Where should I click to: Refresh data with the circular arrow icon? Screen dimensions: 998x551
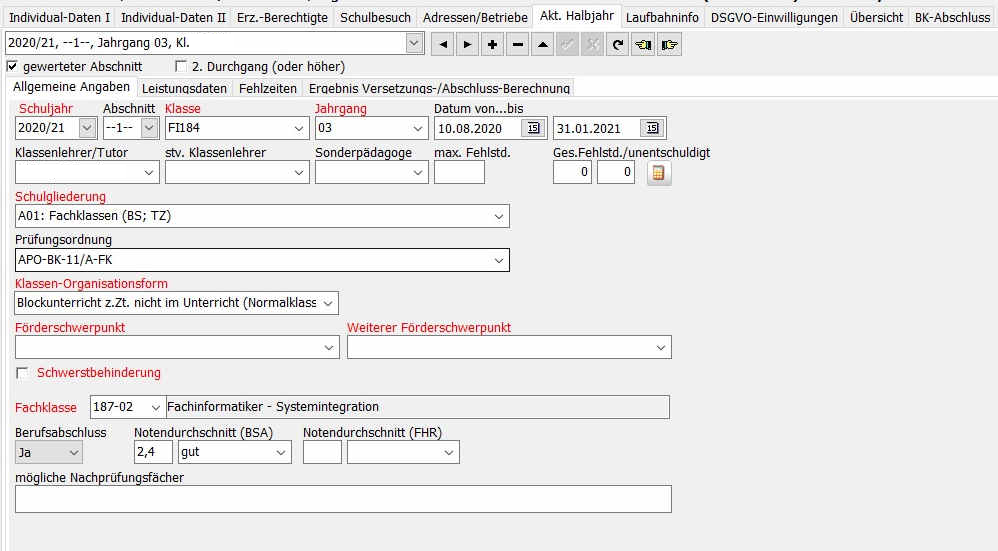617,45
